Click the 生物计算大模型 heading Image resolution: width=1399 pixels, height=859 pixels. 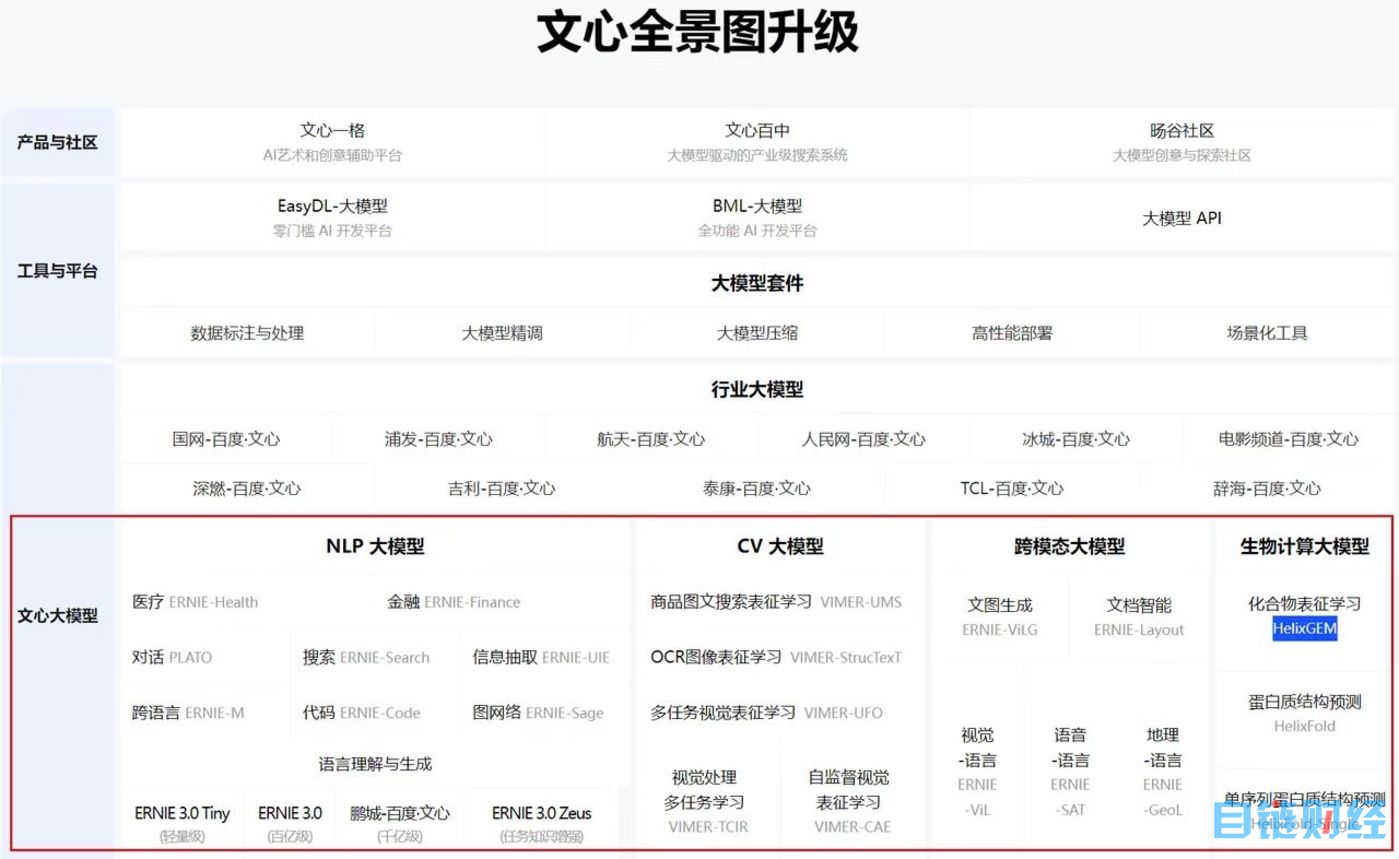pyautogui.click(x=1305, y=546)
